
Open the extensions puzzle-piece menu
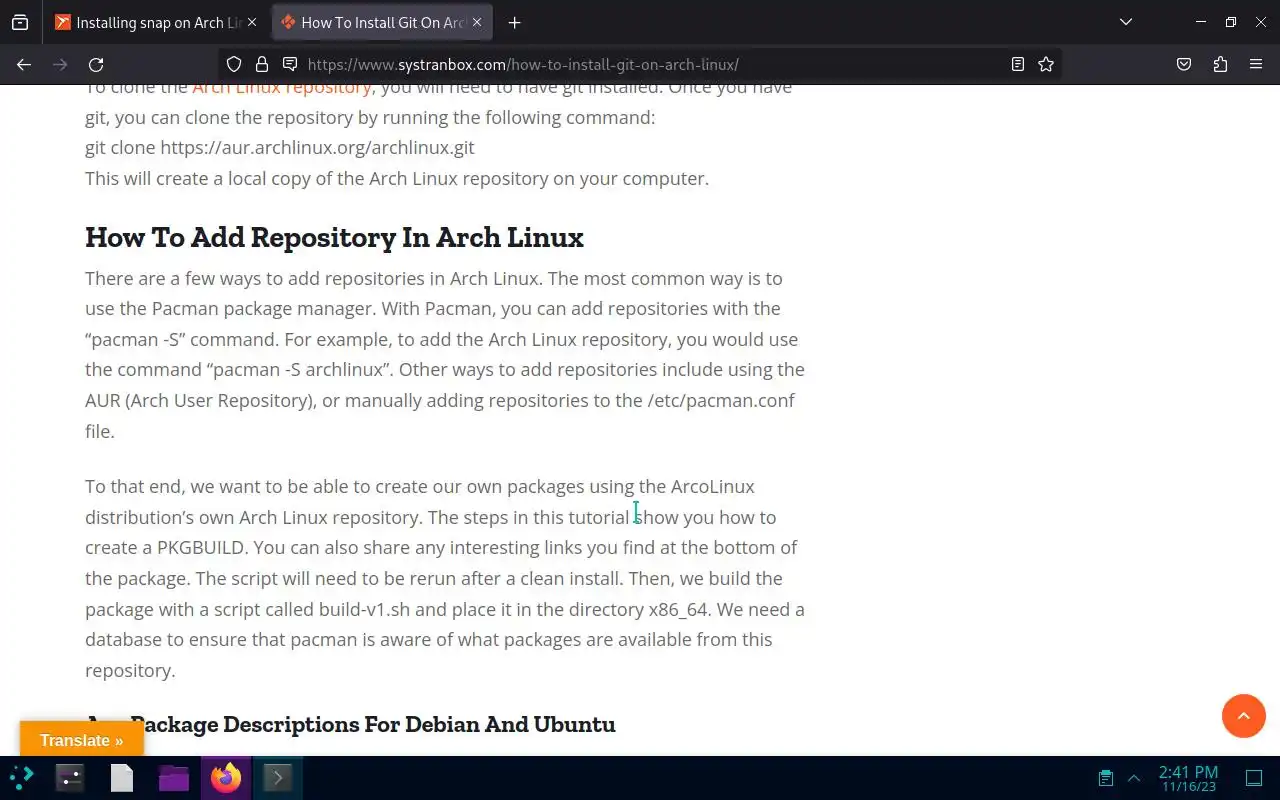tap(1220, 64)
